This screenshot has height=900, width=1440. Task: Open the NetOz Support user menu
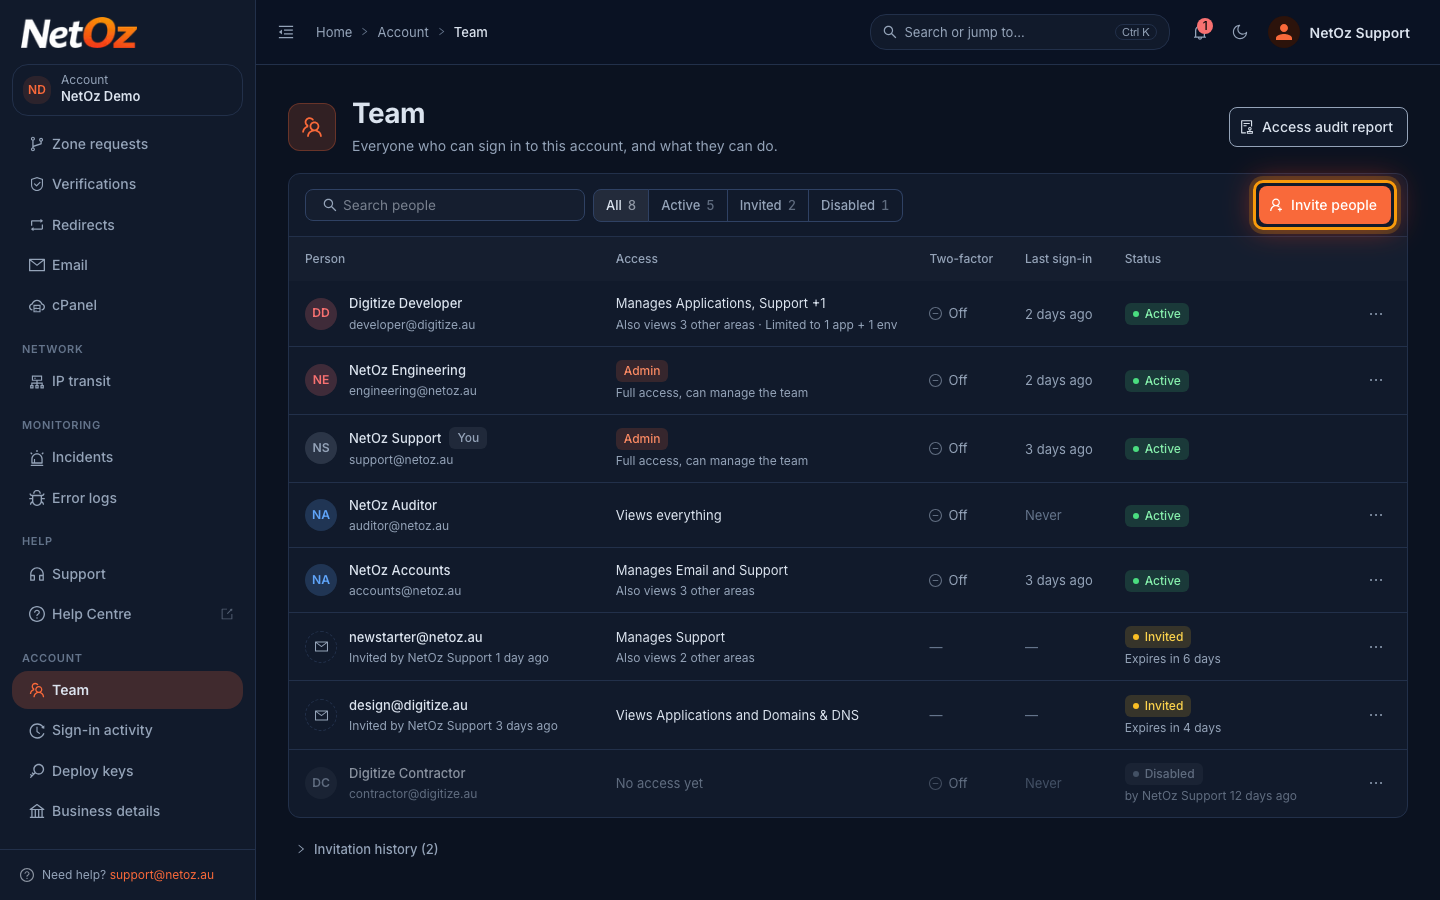tap(1339, 32)
